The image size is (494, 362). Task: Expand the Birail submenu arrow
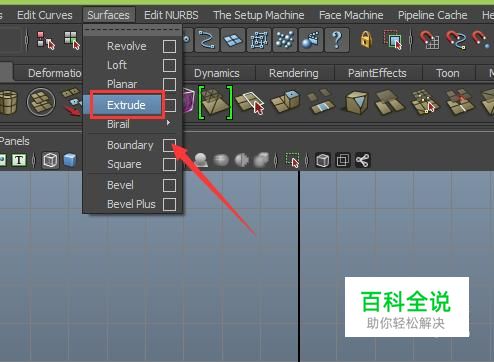point(168,123)
